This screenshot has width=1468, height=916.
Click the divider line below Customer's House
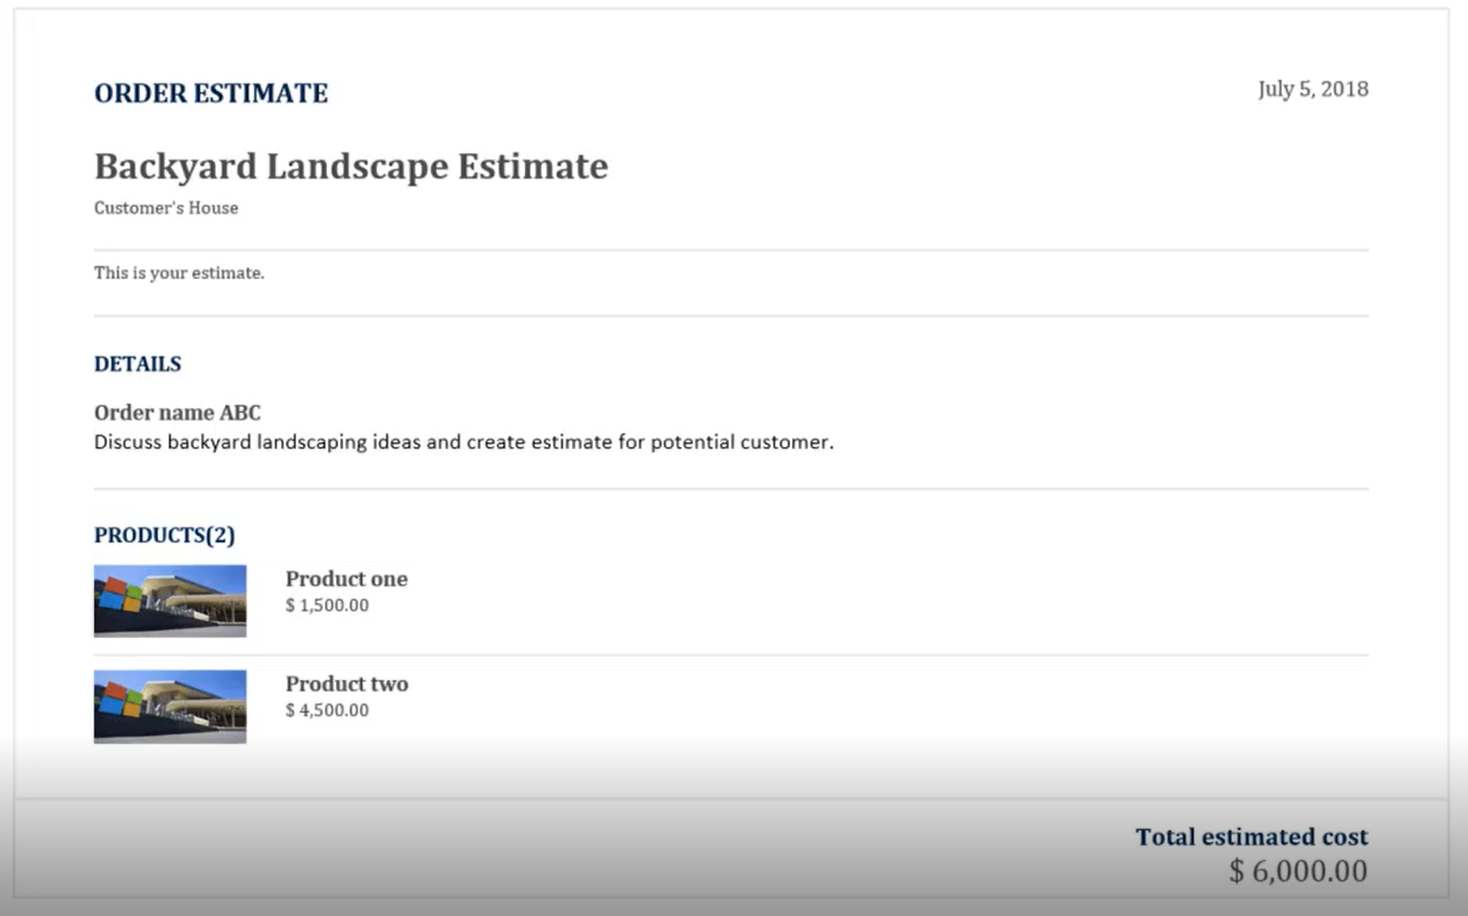click(x=731, y=250)
